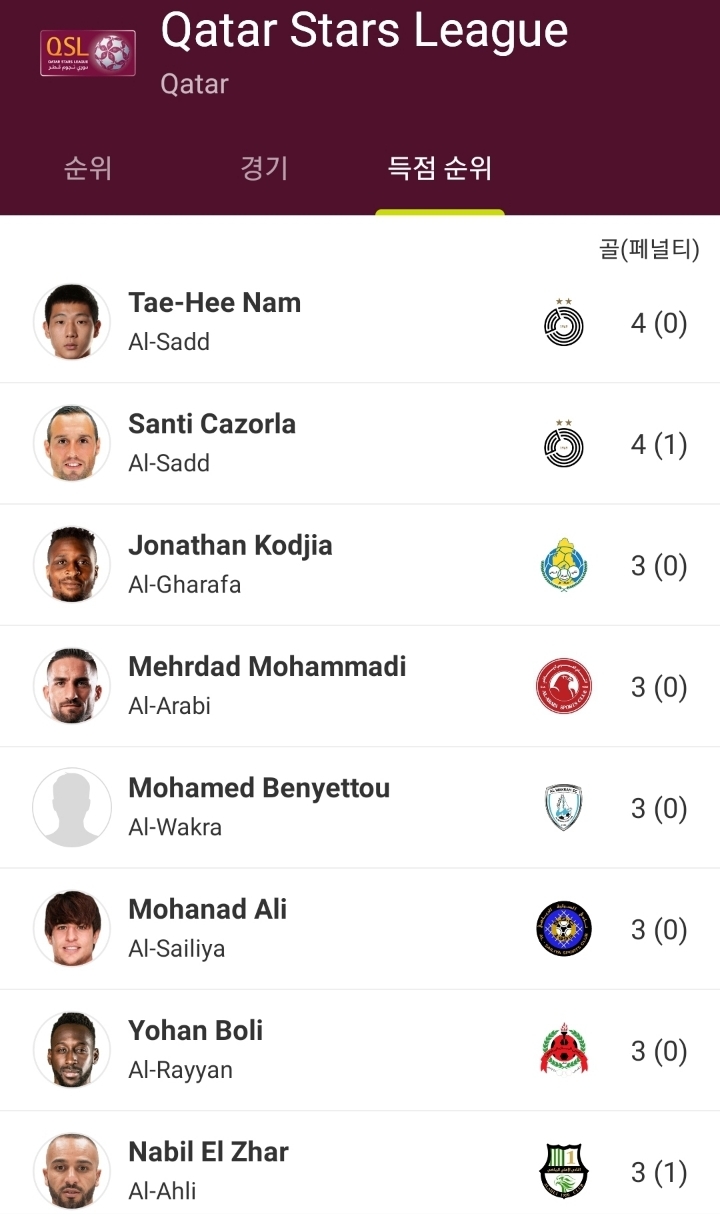Tap the Qatar Stars League logo
The height and width of the screenshot is (1214, 720).
(x=87, y=53)
